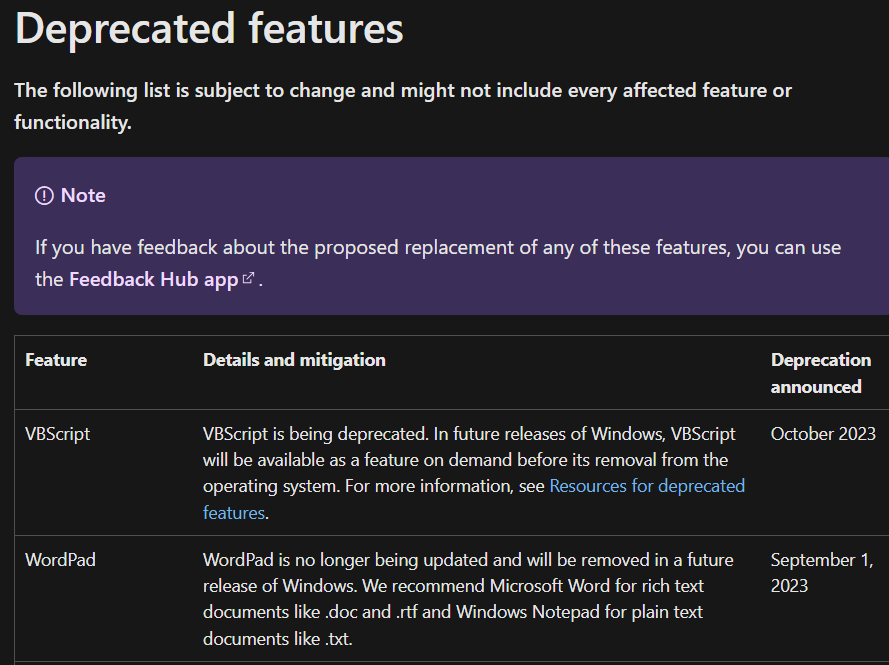The height and width of the screenshot is (665, 889).
Task: Click 'release of Windows. We recommend Microsoft Word' line
Action: pyautogui.click(x=454, y=586)
